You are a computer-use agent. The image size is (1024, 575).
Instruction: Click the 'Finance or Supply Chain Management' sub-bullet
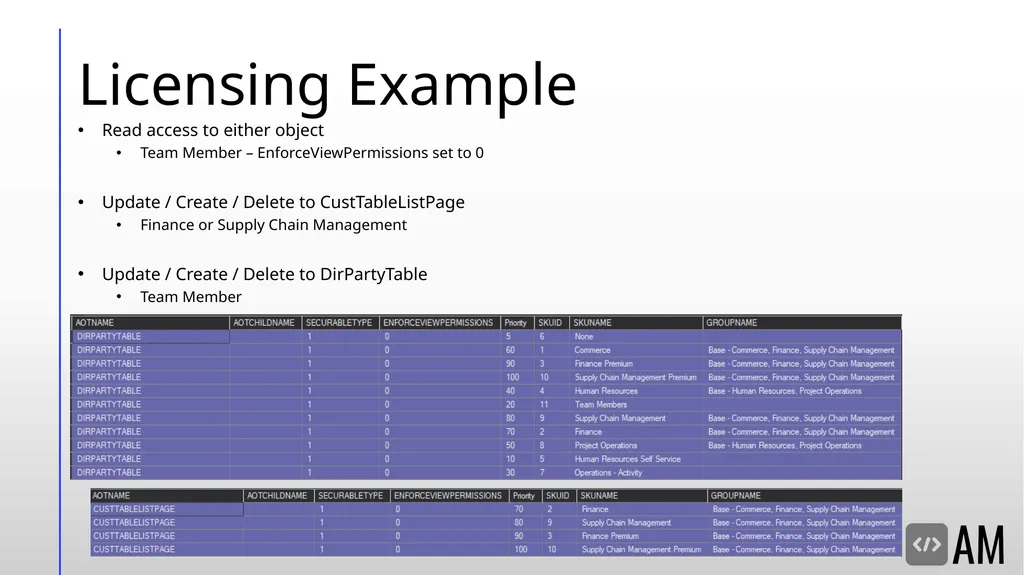pos(273,225)
